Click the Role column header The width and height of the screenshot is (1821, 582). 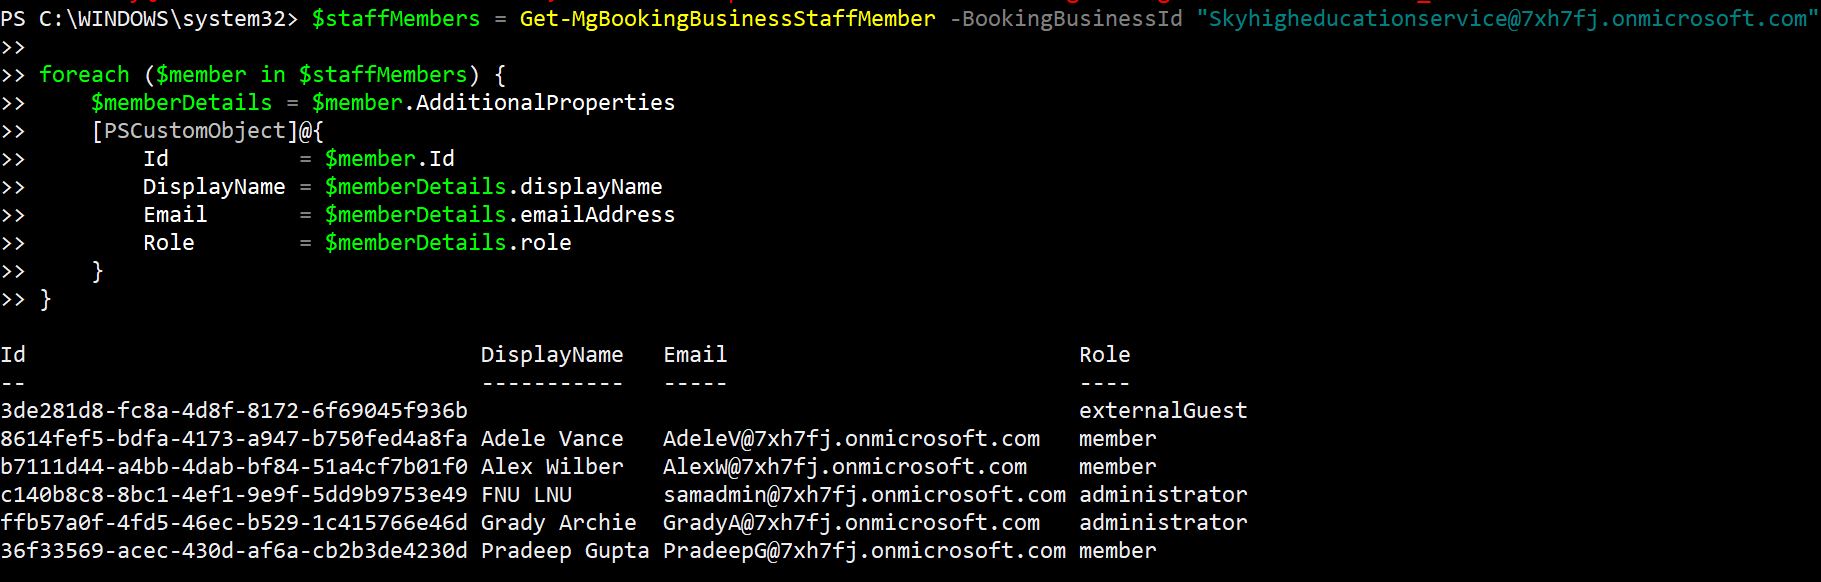click(x=1104, y=354)
